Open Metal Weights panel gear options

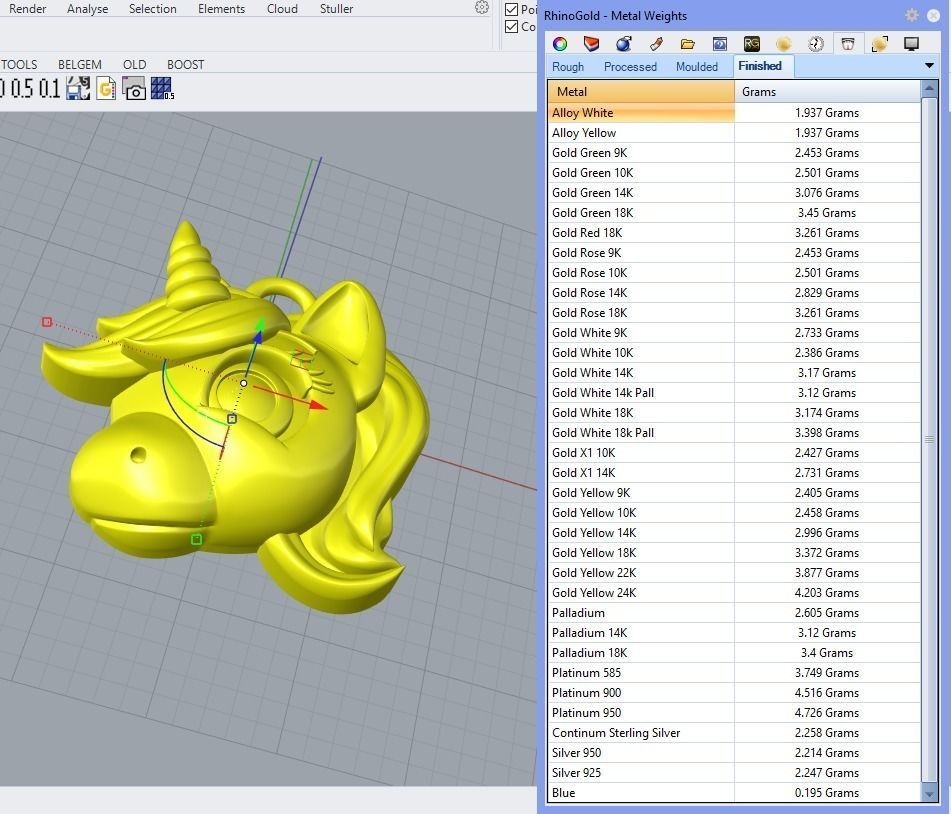pos(912,15)
